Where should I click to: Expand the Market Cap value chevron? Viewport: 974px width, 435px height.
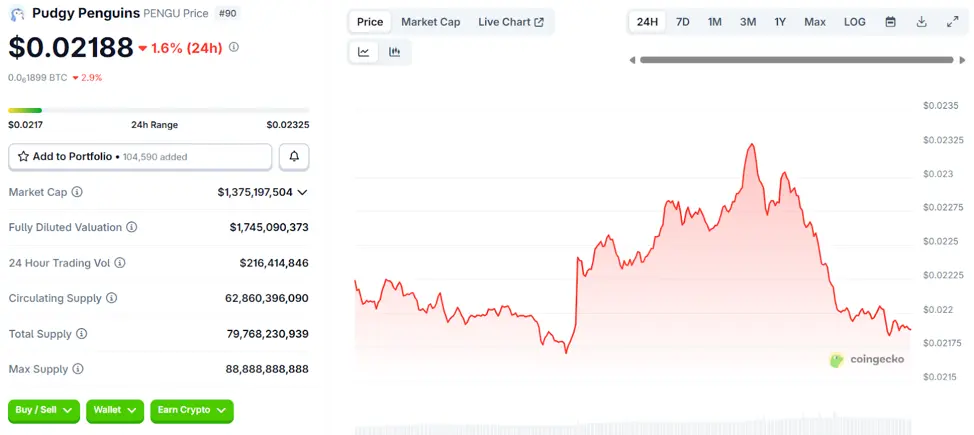(302, 192)
